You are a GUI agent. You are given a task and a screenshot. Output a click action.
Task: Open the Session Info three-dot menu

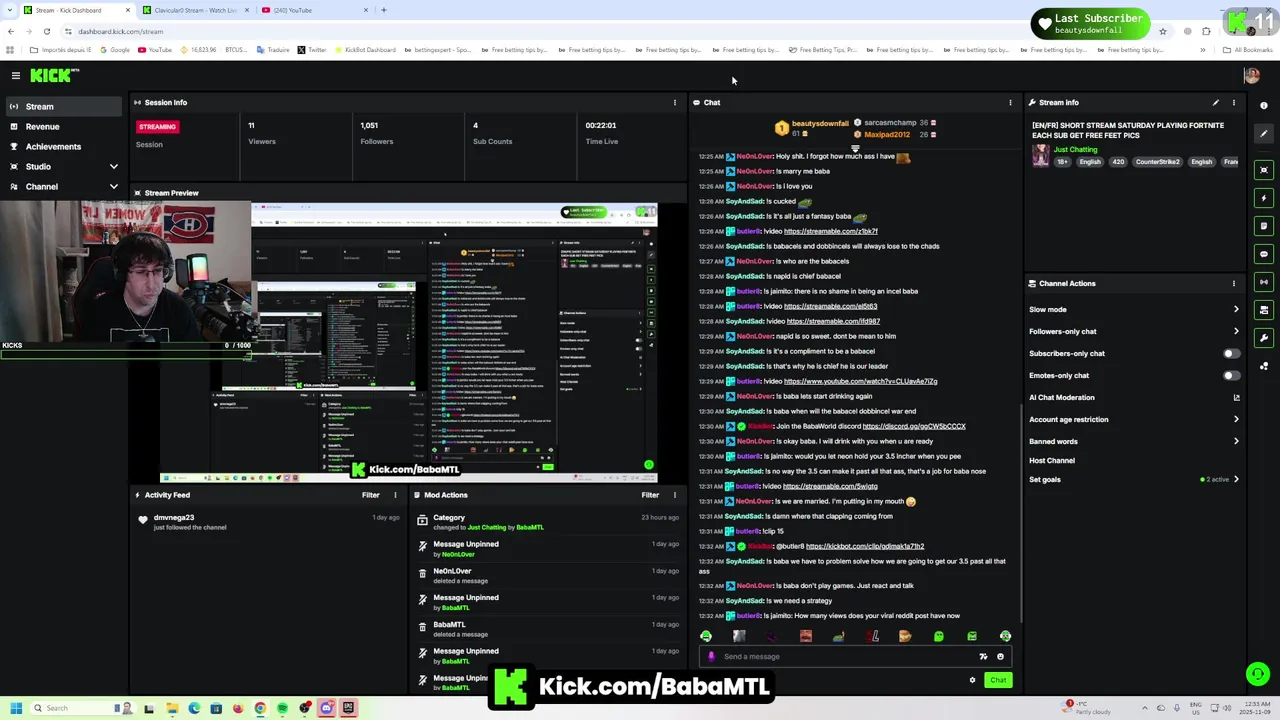(674, 102)
